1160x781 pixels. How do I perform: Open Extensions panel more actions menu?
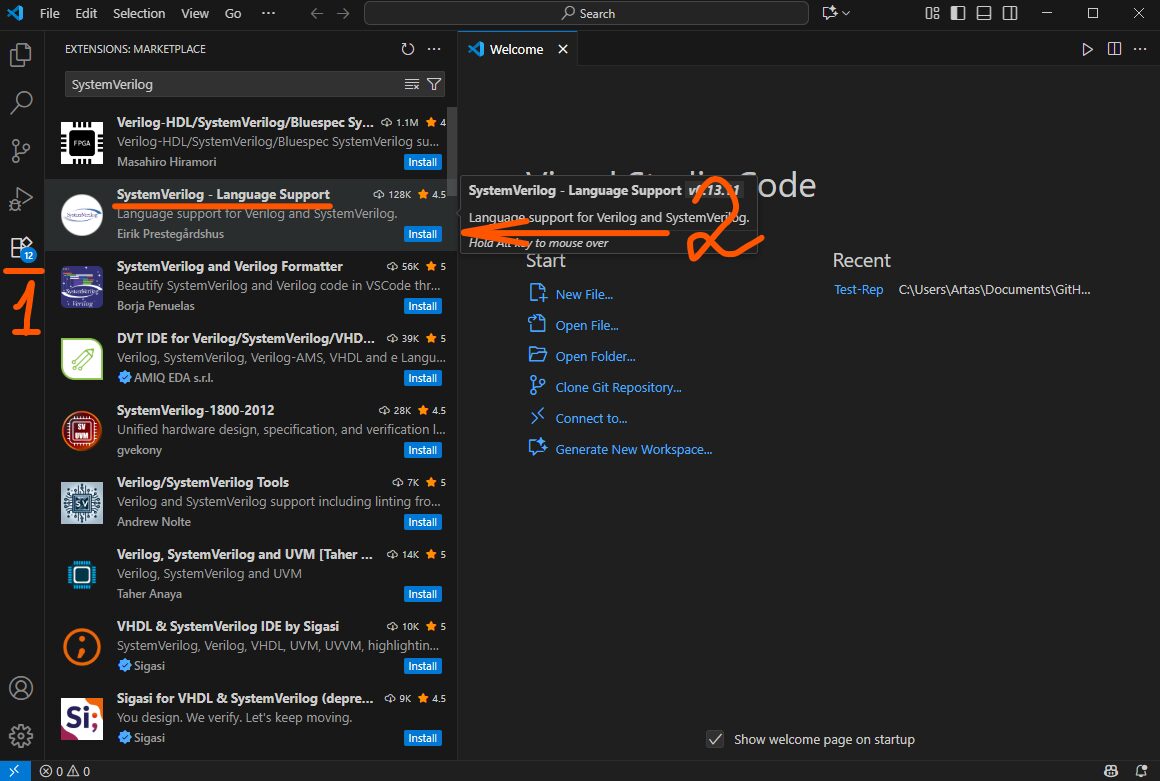tap(434, 49)
